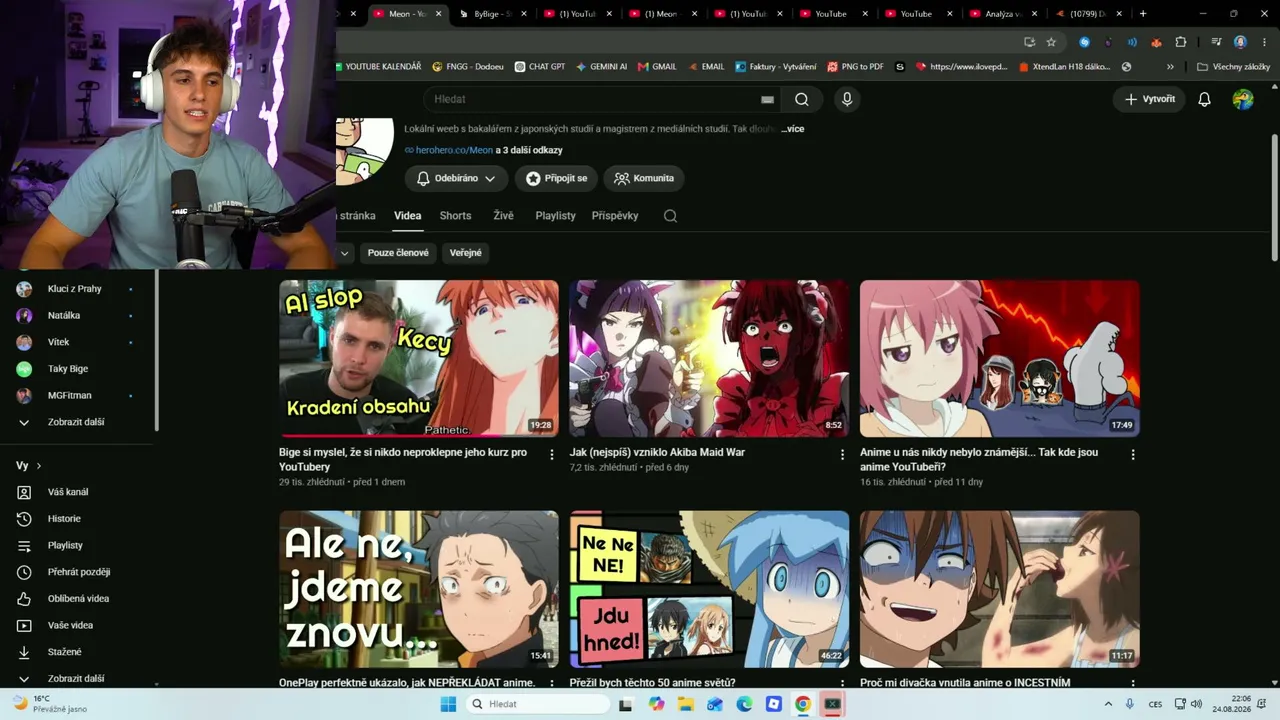The height and width of the screenshot is (720, 1280).
Task: Open Oblíbená videa in sidebar
Action: tap(78, 599)
